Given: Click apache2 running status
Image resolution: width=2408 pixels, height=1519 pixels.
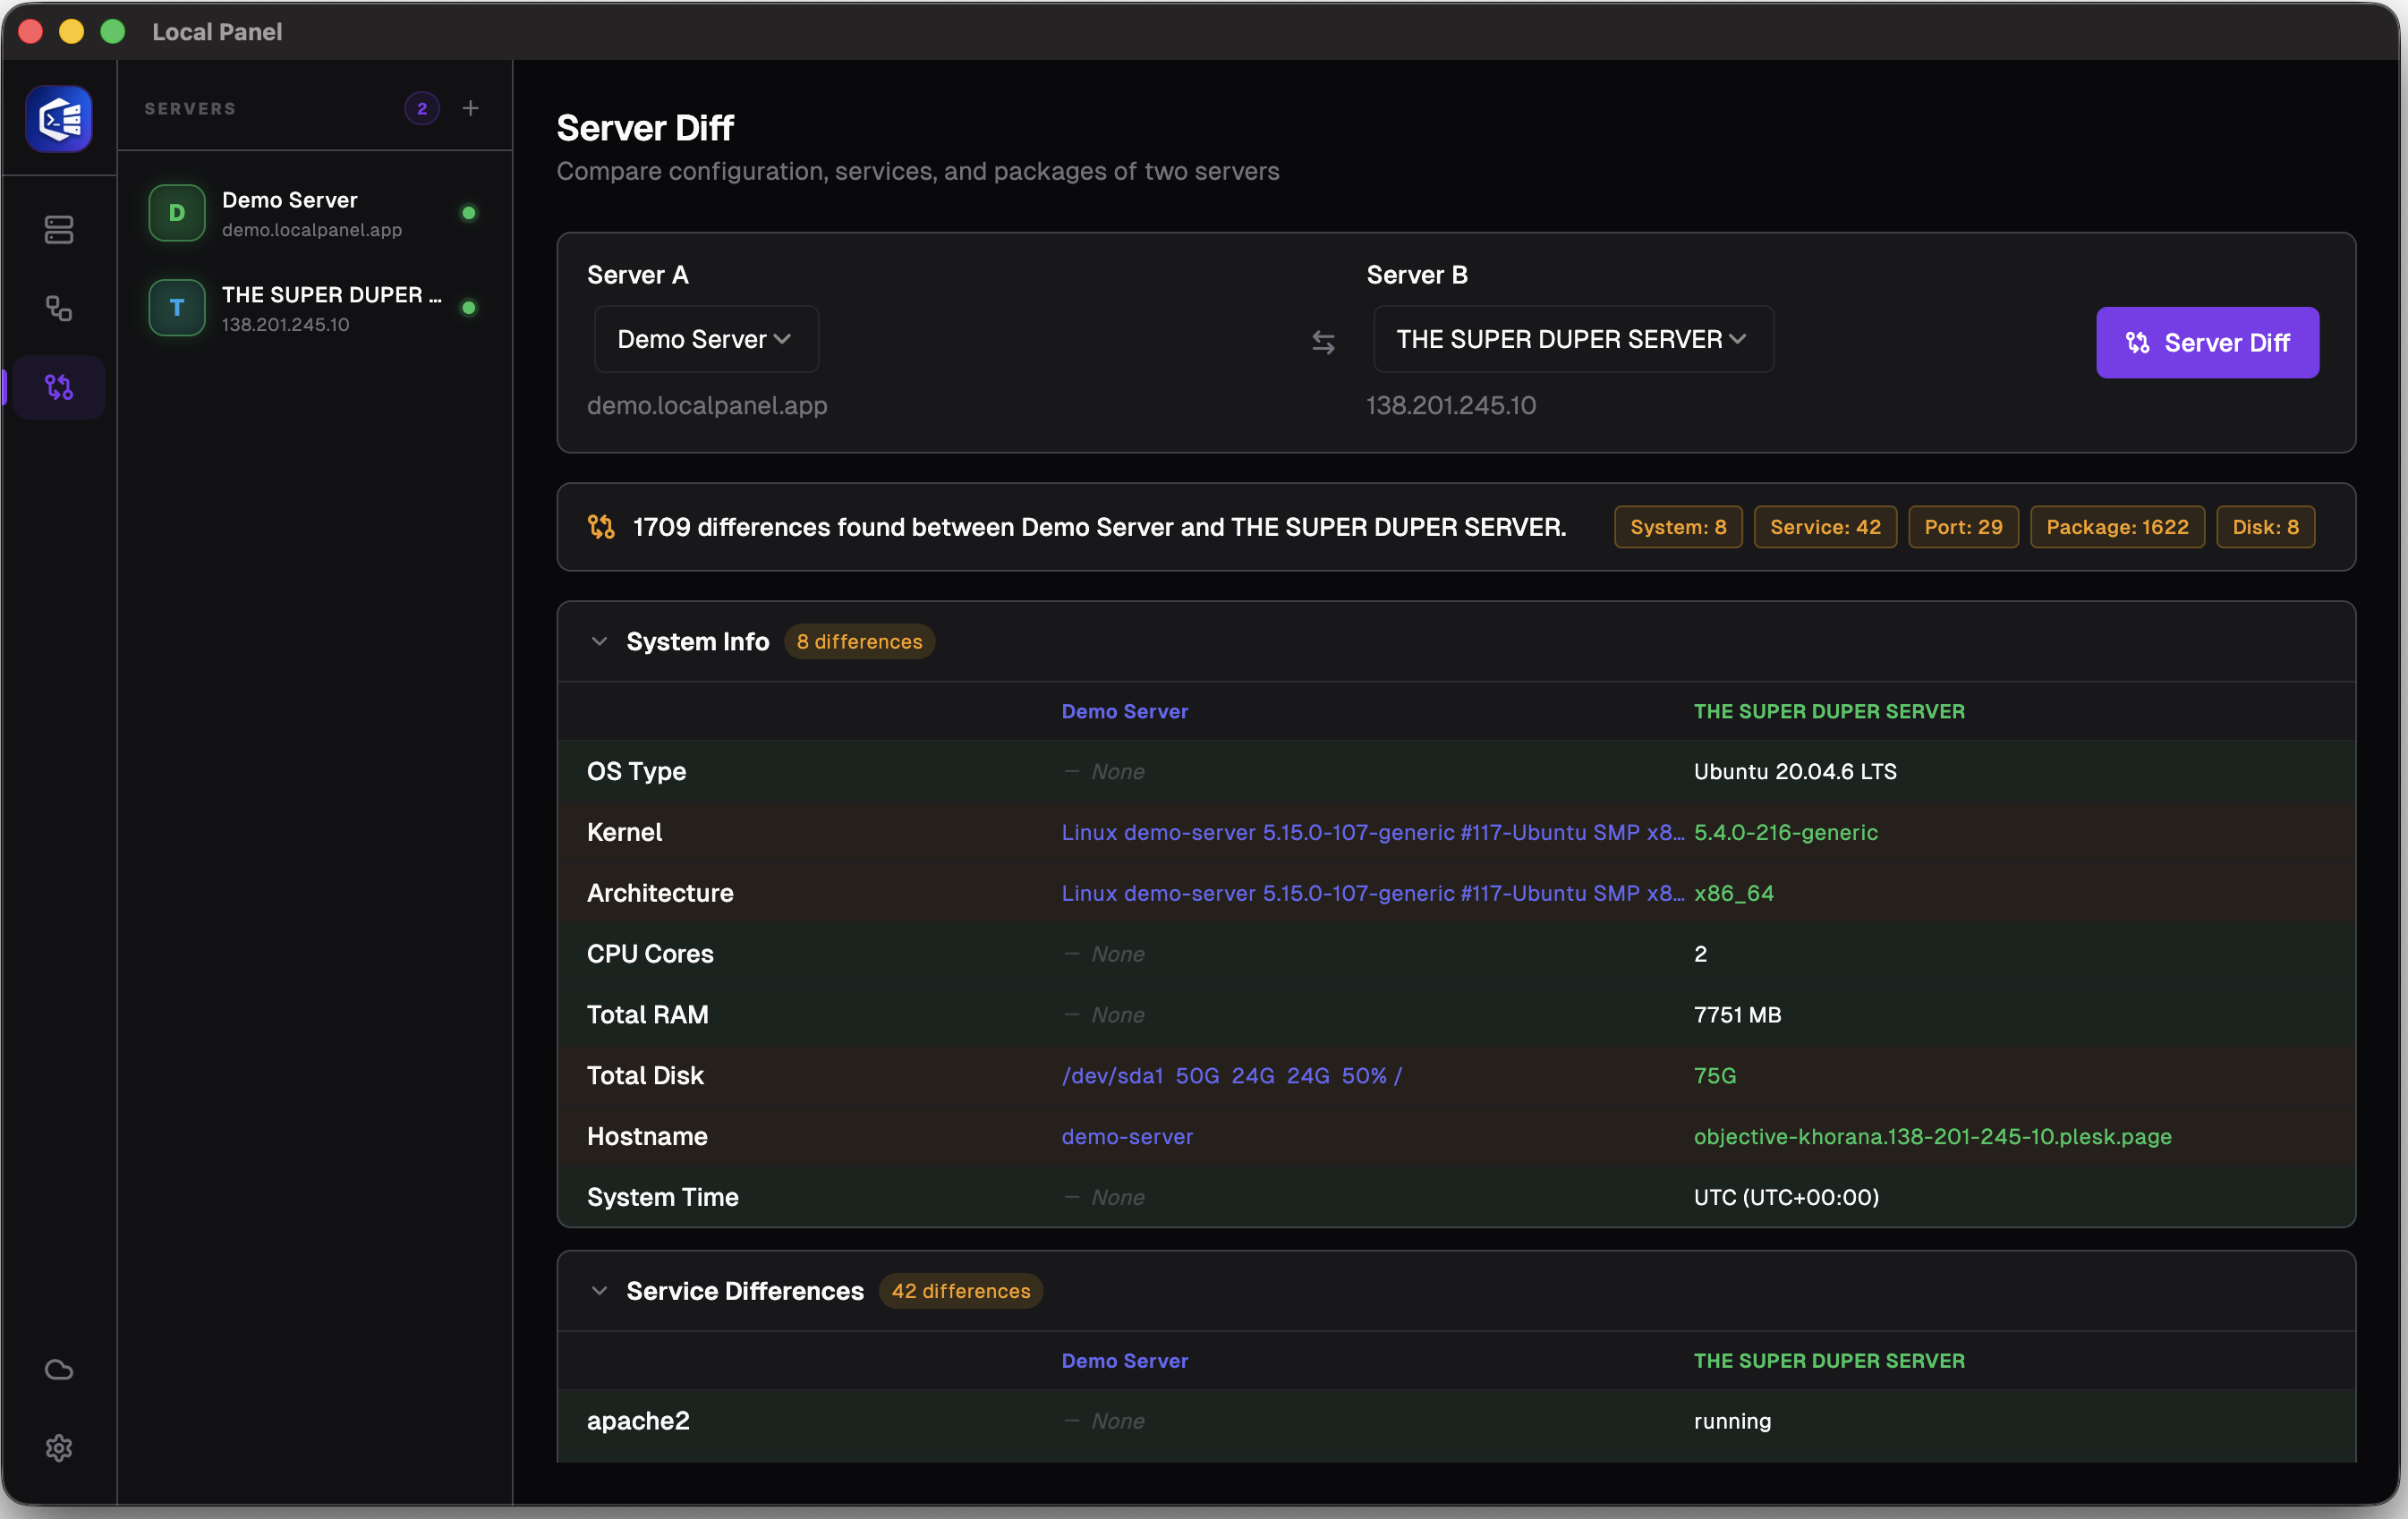Looking at the screenshot, I should click(x=1732, y=1421).
